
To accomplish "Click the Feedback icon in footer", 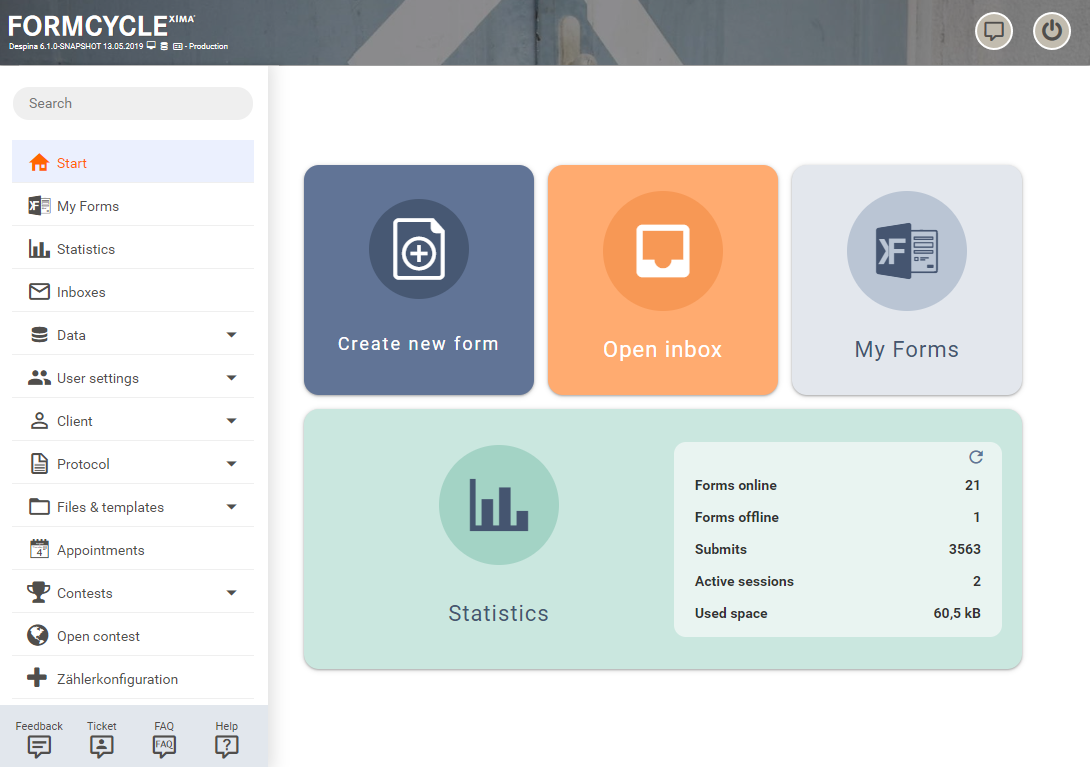I will (x=39, y=745).
